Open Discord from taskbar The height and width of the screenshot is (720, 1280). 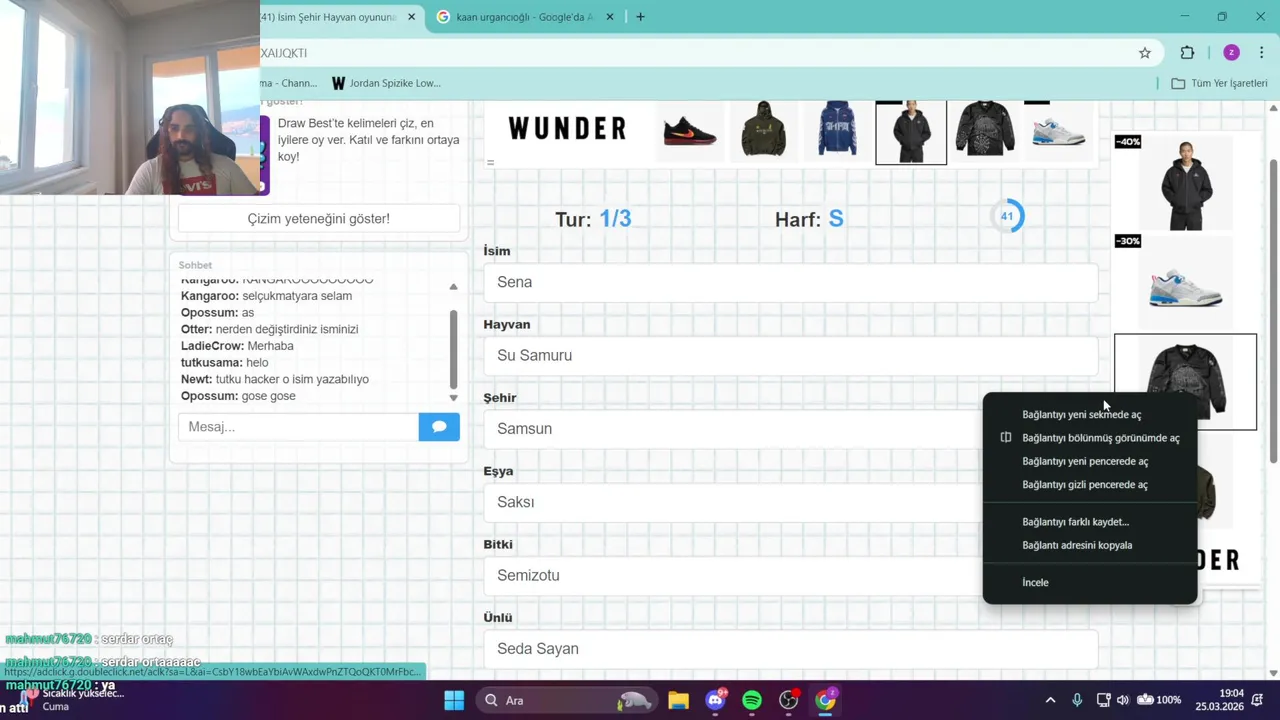(x=715, y=700)
